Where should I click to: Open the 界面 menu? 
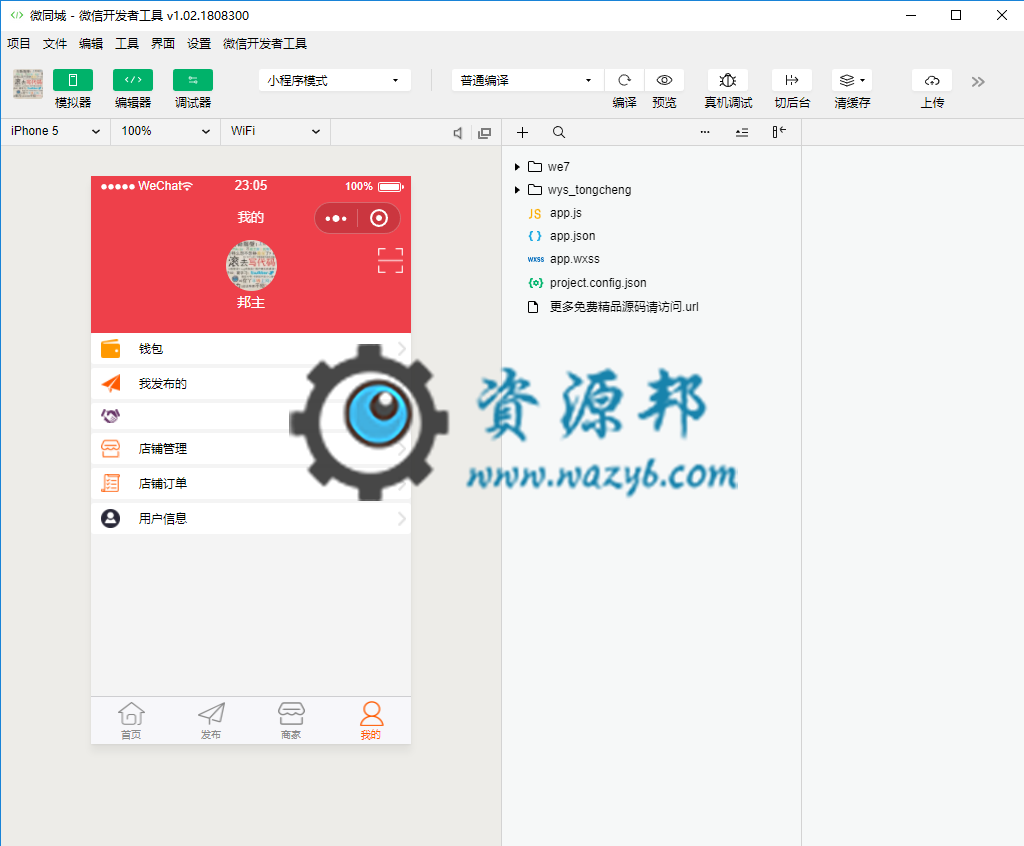point(163,44)
